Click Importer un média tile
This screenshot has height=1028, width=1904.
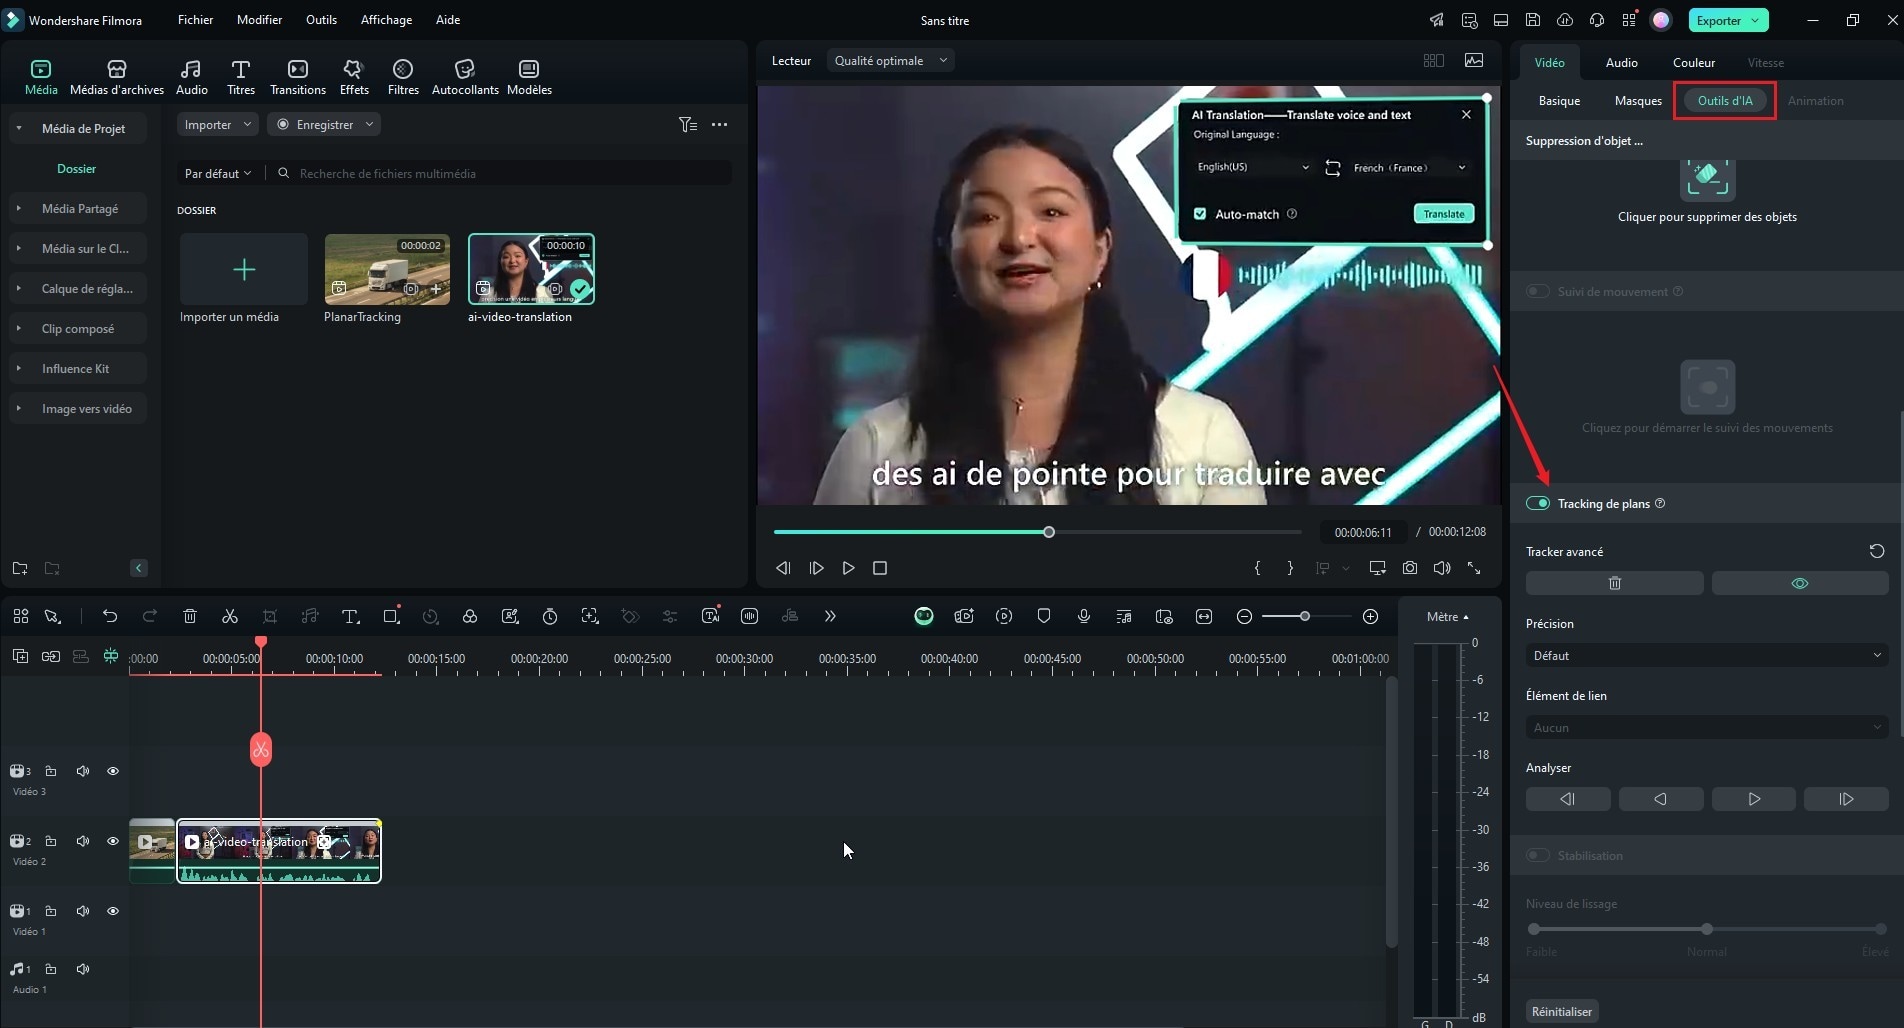click(x=244, y=269)
